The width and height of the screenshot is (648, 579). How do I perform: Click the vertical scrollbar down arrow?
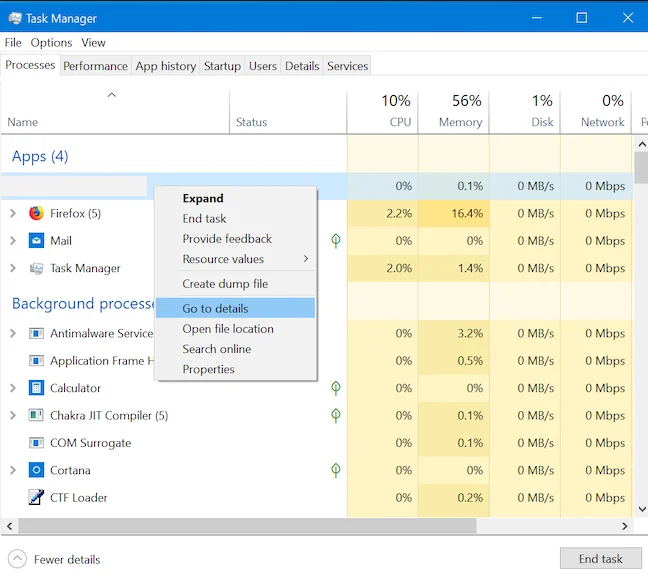(641, 509)
